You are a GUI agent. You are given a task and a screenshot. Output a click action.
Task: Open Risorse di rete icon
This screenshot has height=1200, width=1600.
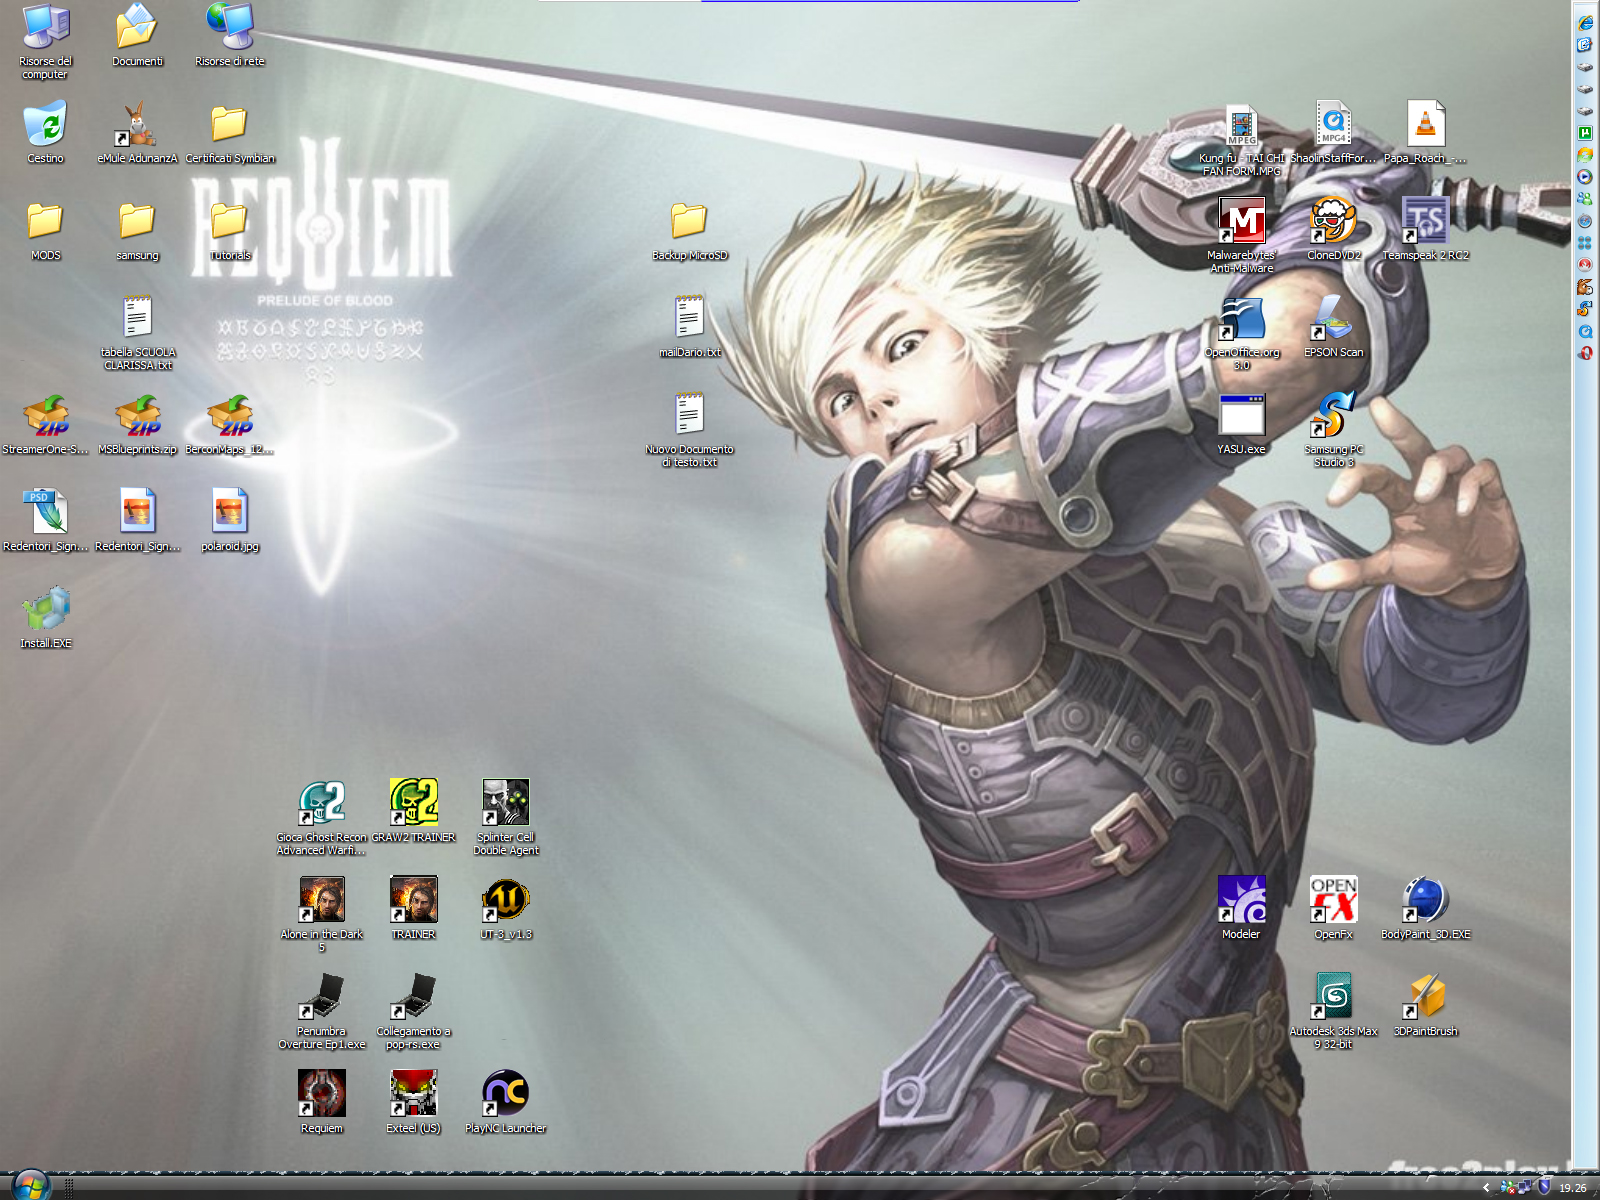click(x=229, y=36)
